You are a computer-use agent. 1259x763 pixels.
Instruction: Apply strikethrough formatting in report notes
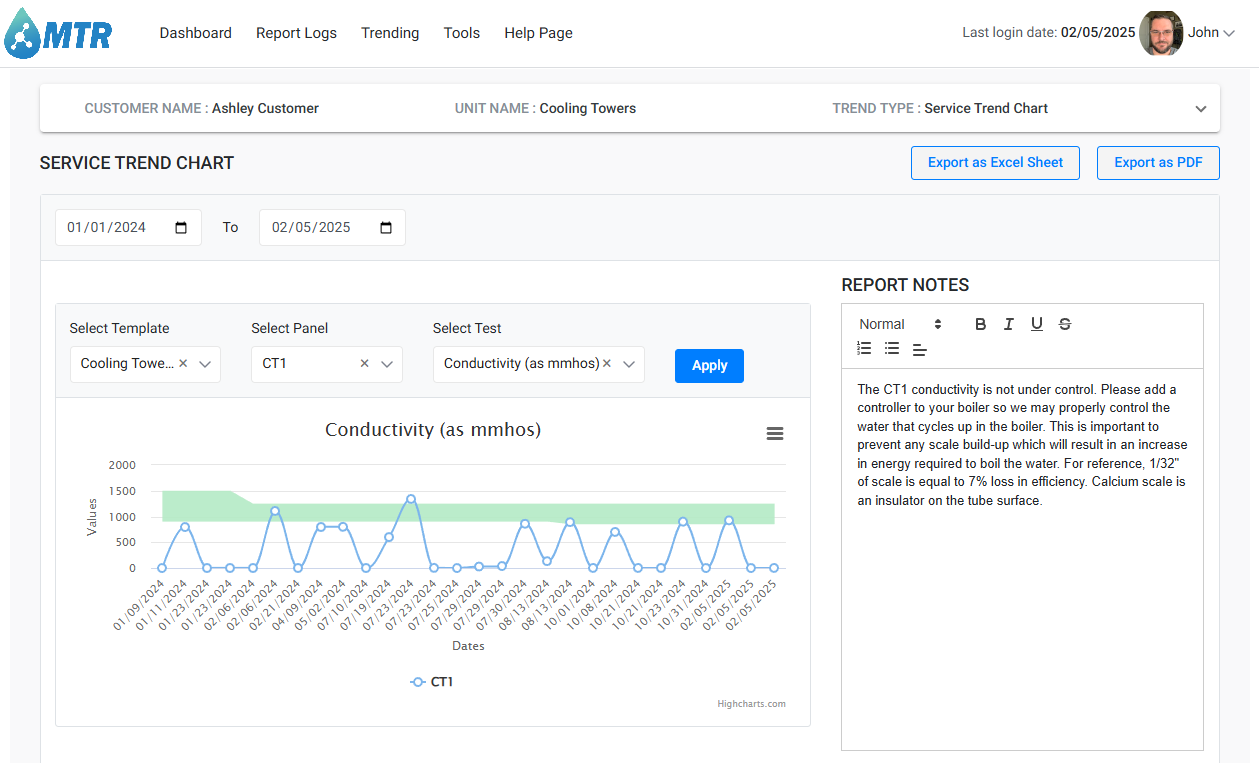[x=1064, y=323]
